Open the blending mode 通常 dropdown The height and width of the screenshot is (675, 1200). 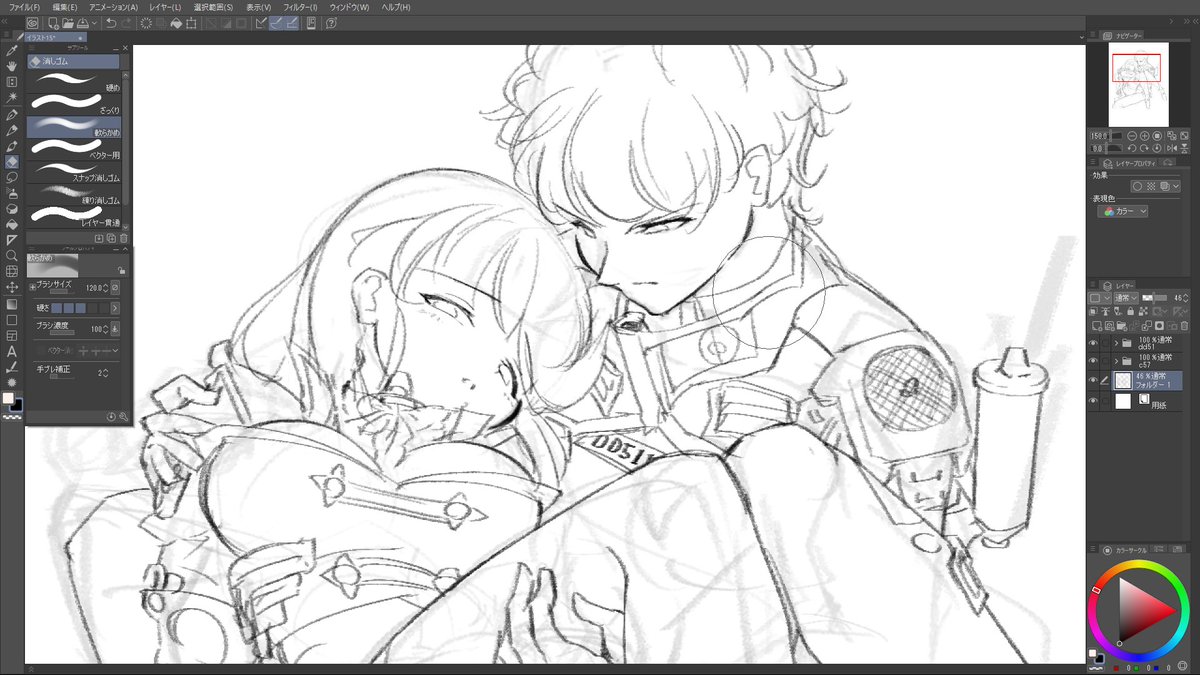(x=1126, y=298)
